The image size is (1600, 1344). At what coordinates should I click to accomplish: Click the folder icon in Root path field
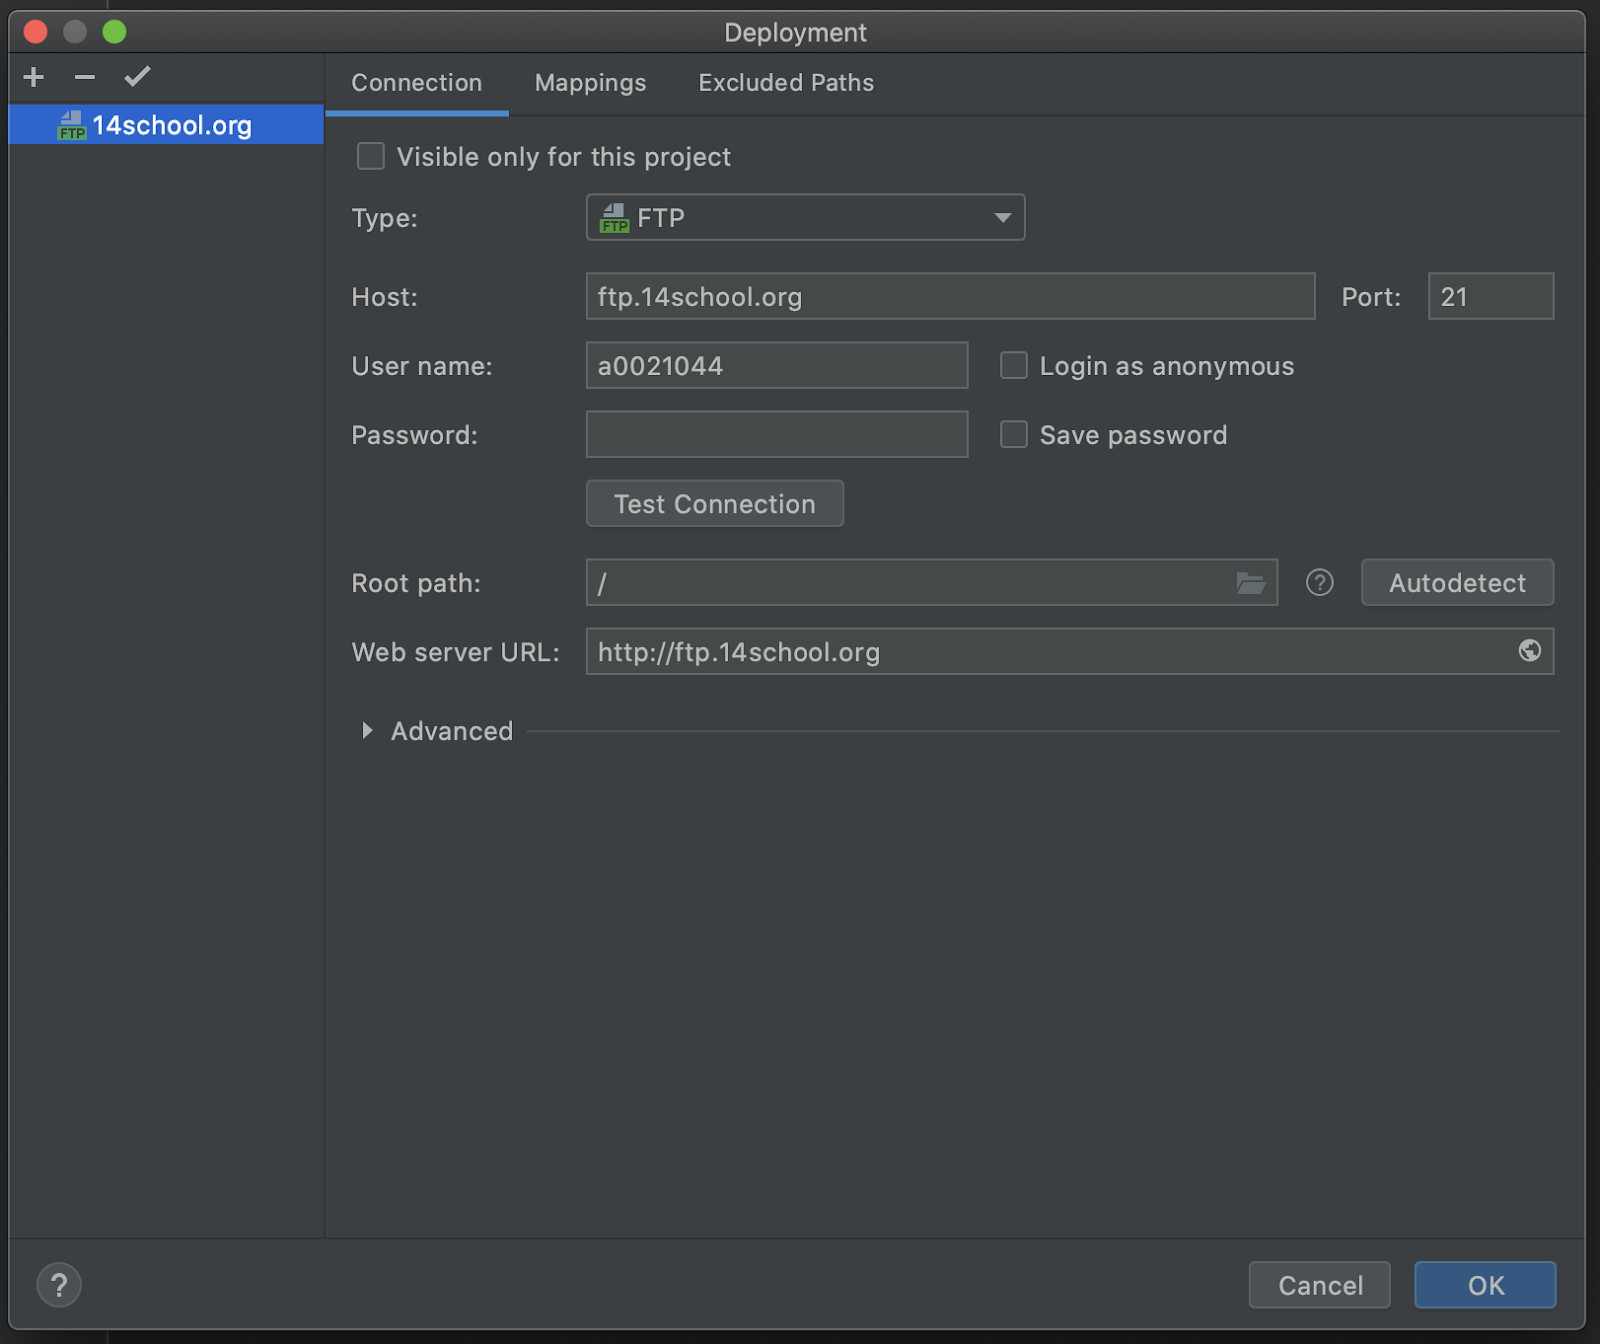coord(1250,583)
